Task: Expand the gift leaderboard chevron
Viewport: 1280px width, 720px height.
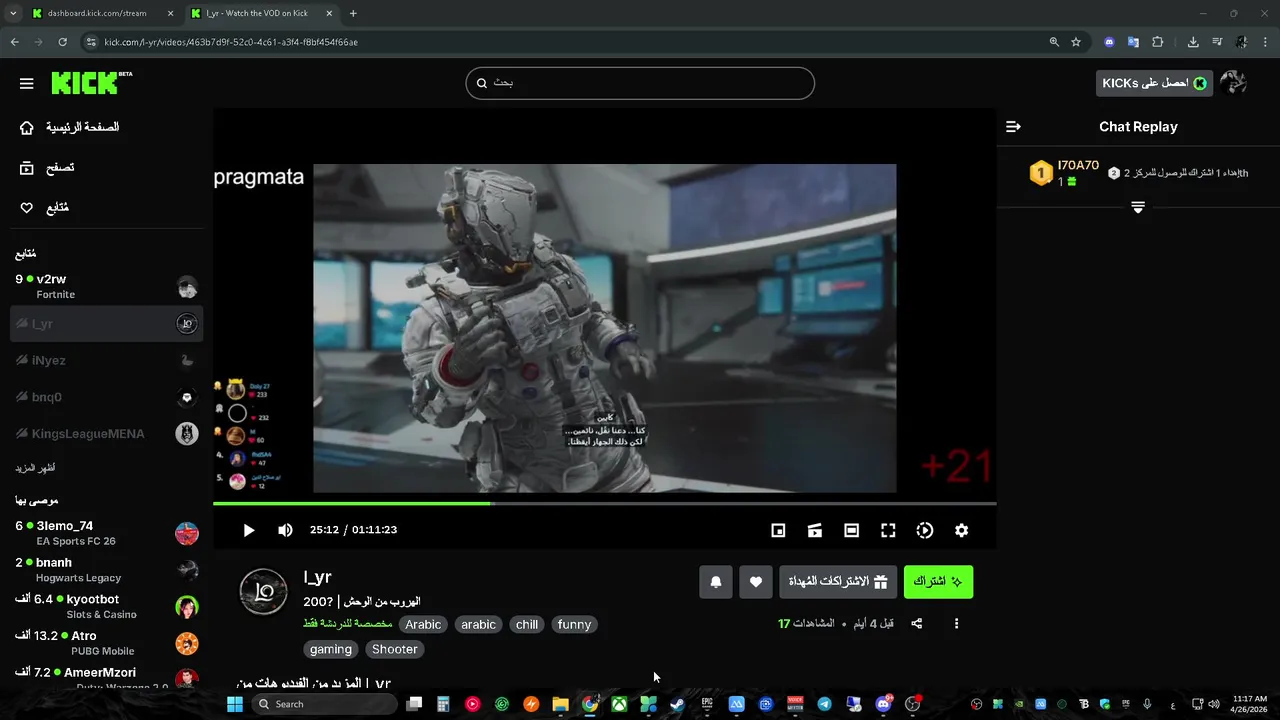Action: click(x=1138, y=207)
